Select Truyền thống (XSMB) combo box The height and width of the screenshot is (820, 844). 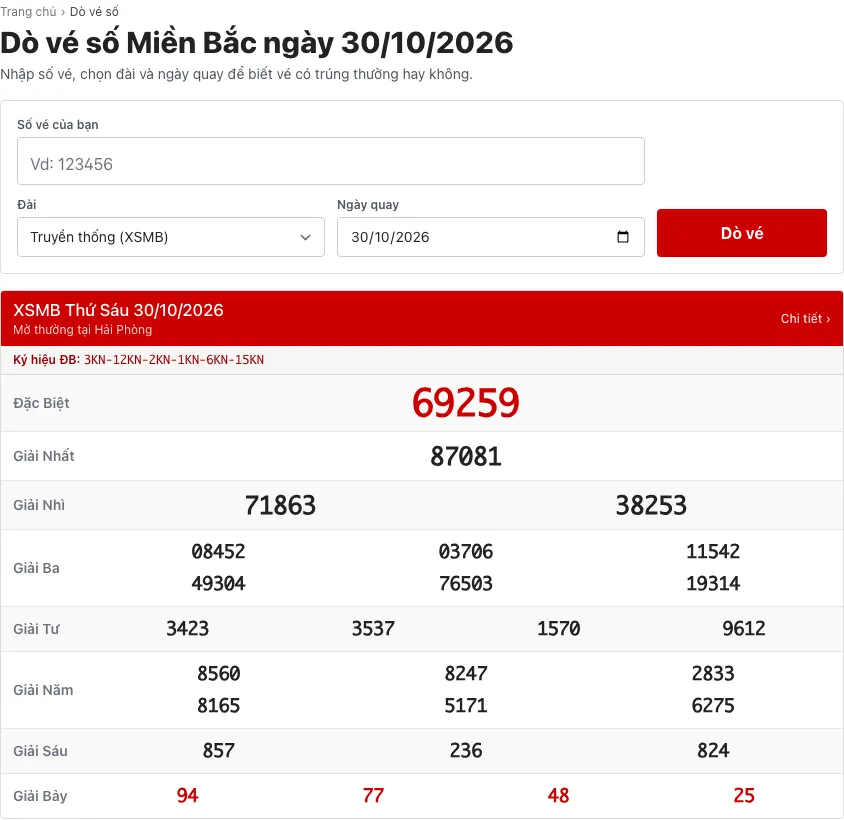171,237
